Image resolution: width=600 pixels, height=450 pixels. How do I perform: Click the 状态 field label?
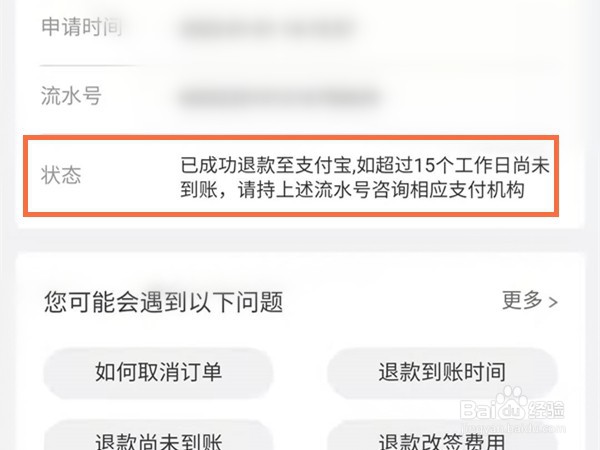tap(61, 176)
